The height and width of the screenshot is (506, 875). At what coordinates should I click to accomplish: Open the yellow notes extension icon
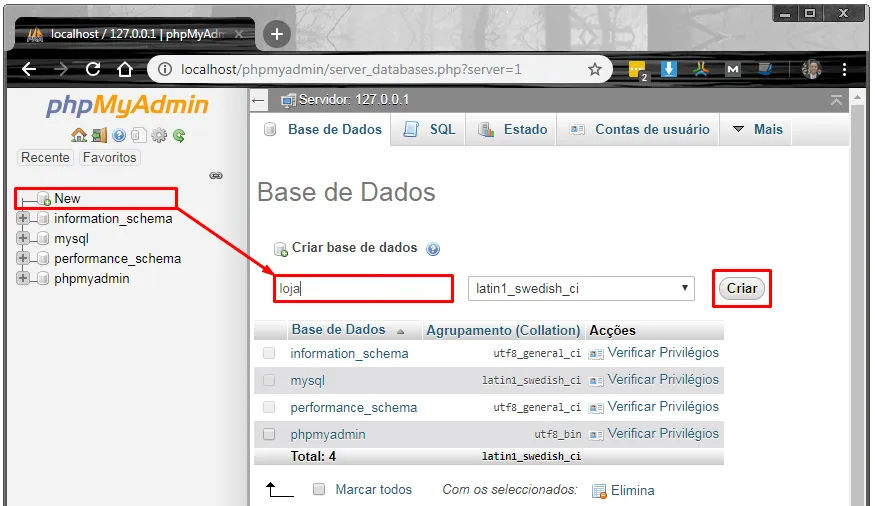(637, 70)
